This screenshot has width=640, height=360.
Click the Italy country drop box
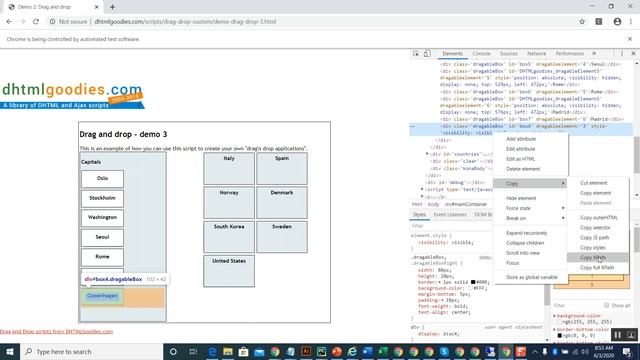point(229,169)
